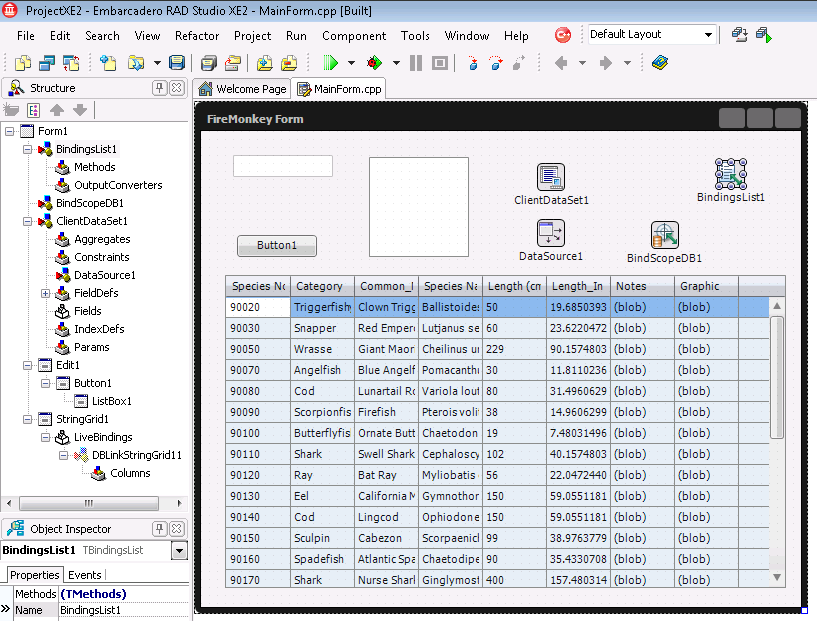
Task: Click the Step Over icon
Action: [x=496, y=63]
